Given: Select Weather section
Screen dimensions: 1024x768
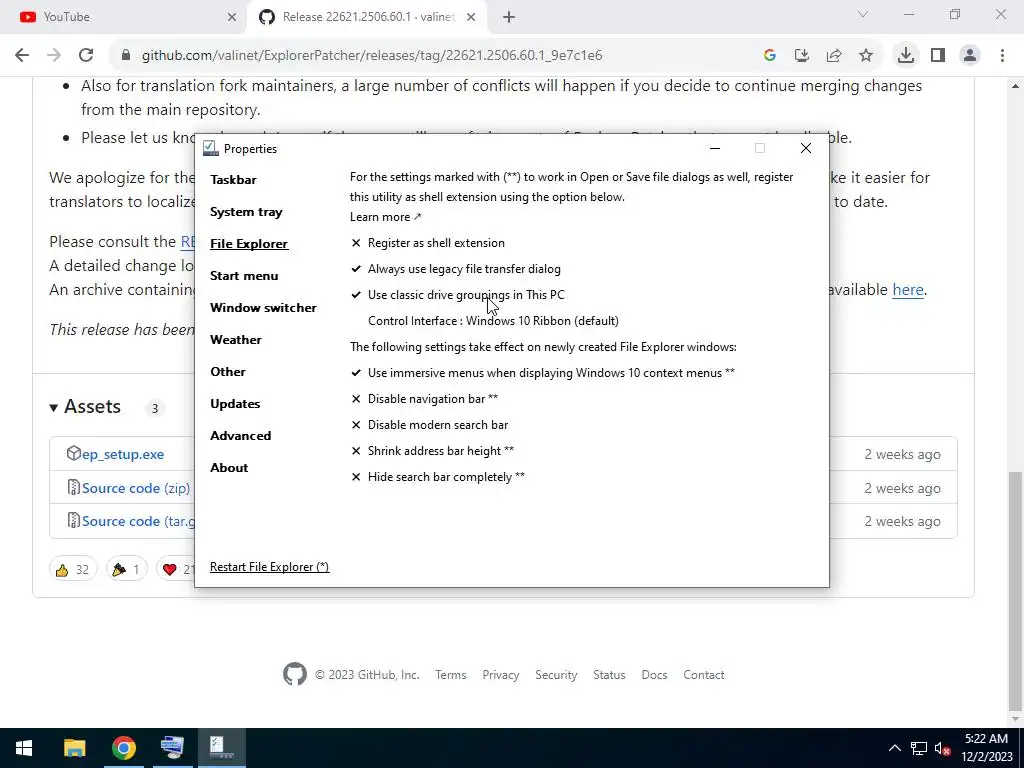Looking at the screenshot, I should coord(236,340).
